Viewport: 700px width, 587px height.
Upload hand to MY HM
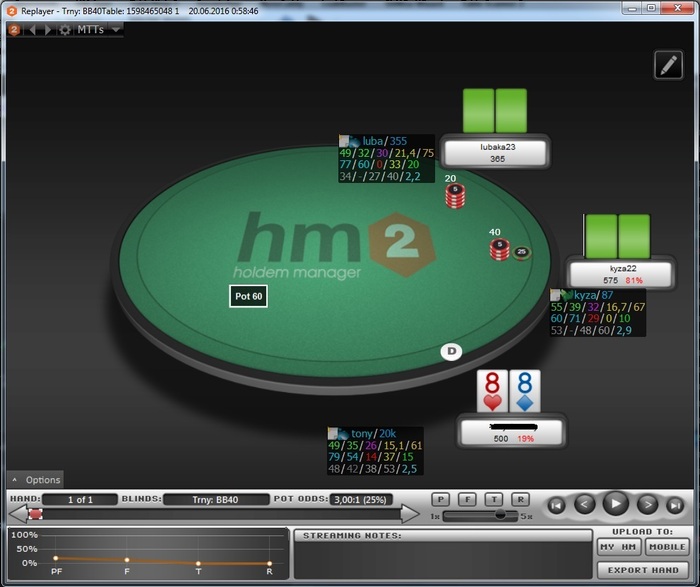tap(619, 547)
